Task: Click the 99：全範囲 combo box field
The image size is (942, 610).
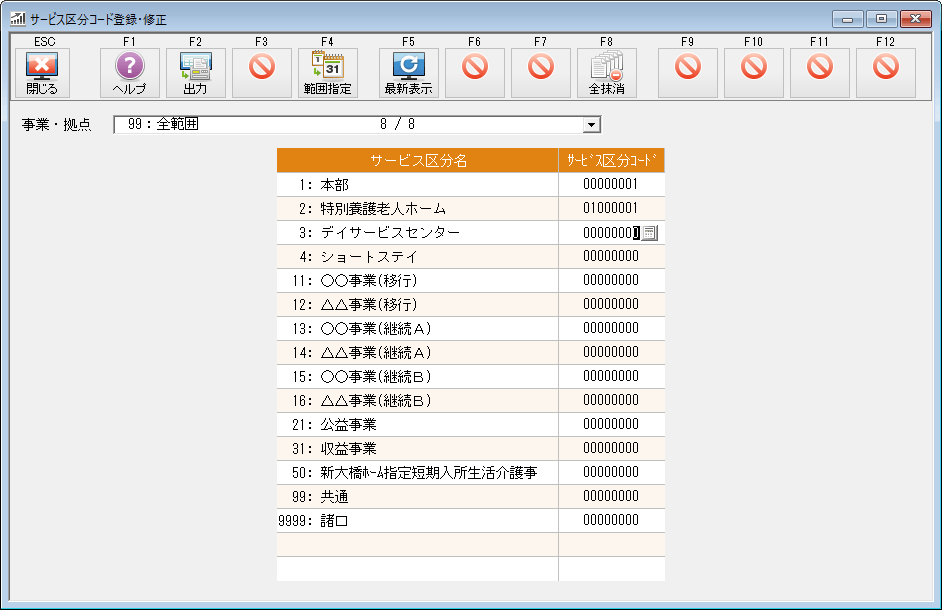Action: point(357,124)
